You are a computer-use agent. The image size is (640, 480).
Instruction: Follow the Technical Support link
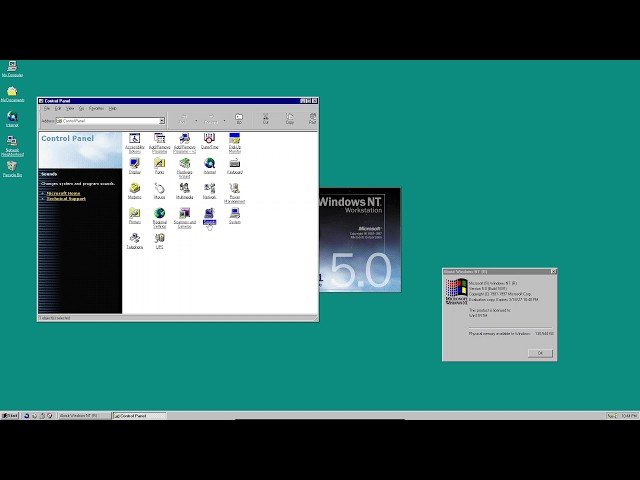click(x=66, y=199)
